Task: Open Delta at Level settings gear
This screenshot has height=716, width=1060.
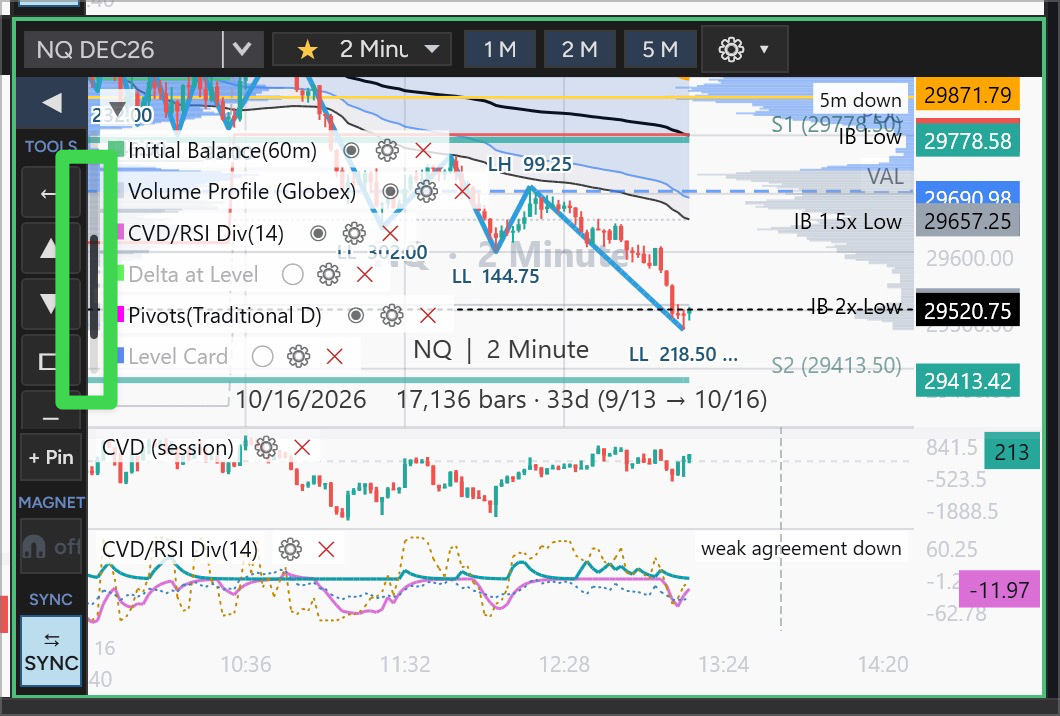Action: [x=329, y=275]
